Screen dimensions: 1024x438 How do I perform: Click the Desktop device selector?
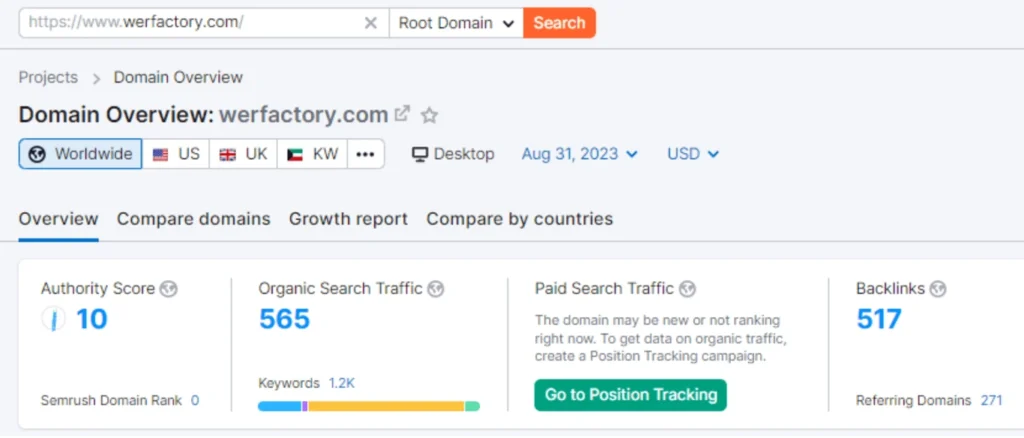[453, 154]
